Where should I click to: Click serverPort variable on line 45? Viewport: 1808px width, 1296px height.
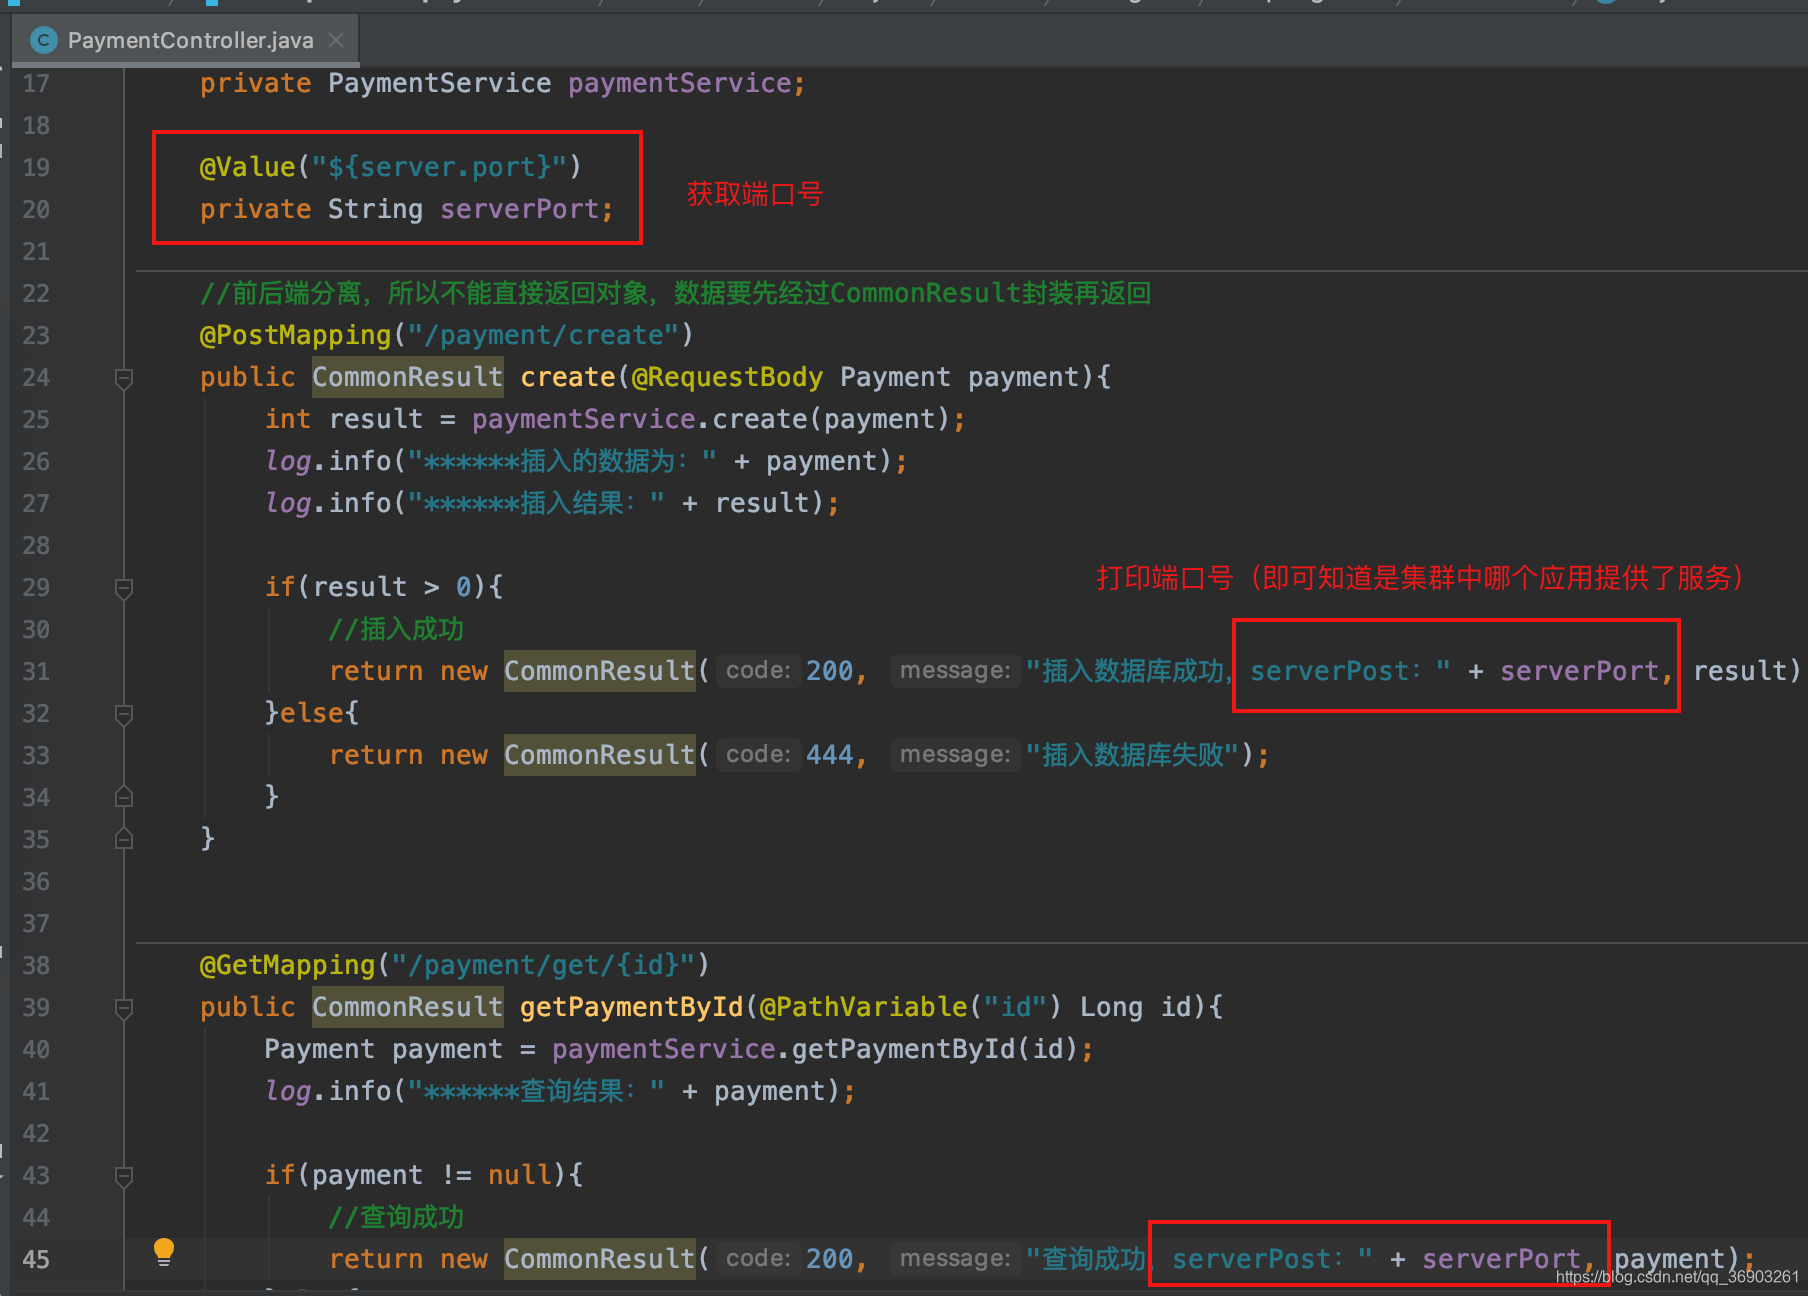(x=1501, y=1259)
